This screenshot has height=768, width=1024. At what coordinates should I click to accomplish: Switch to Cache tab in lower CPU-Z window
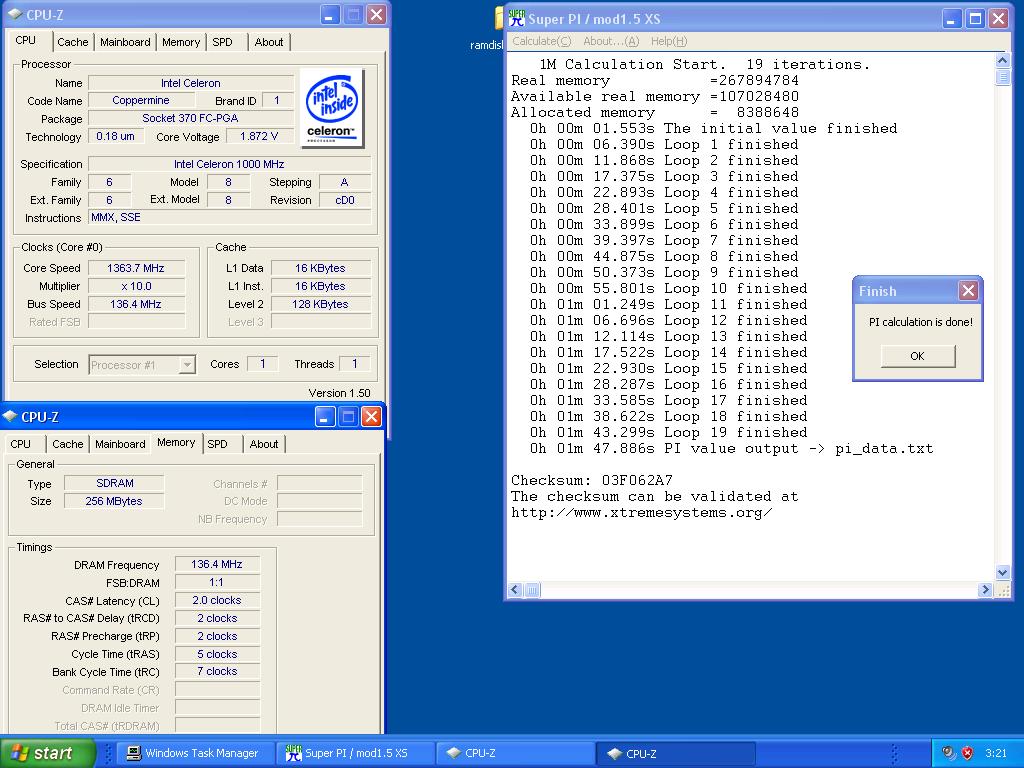coord(67,444)
